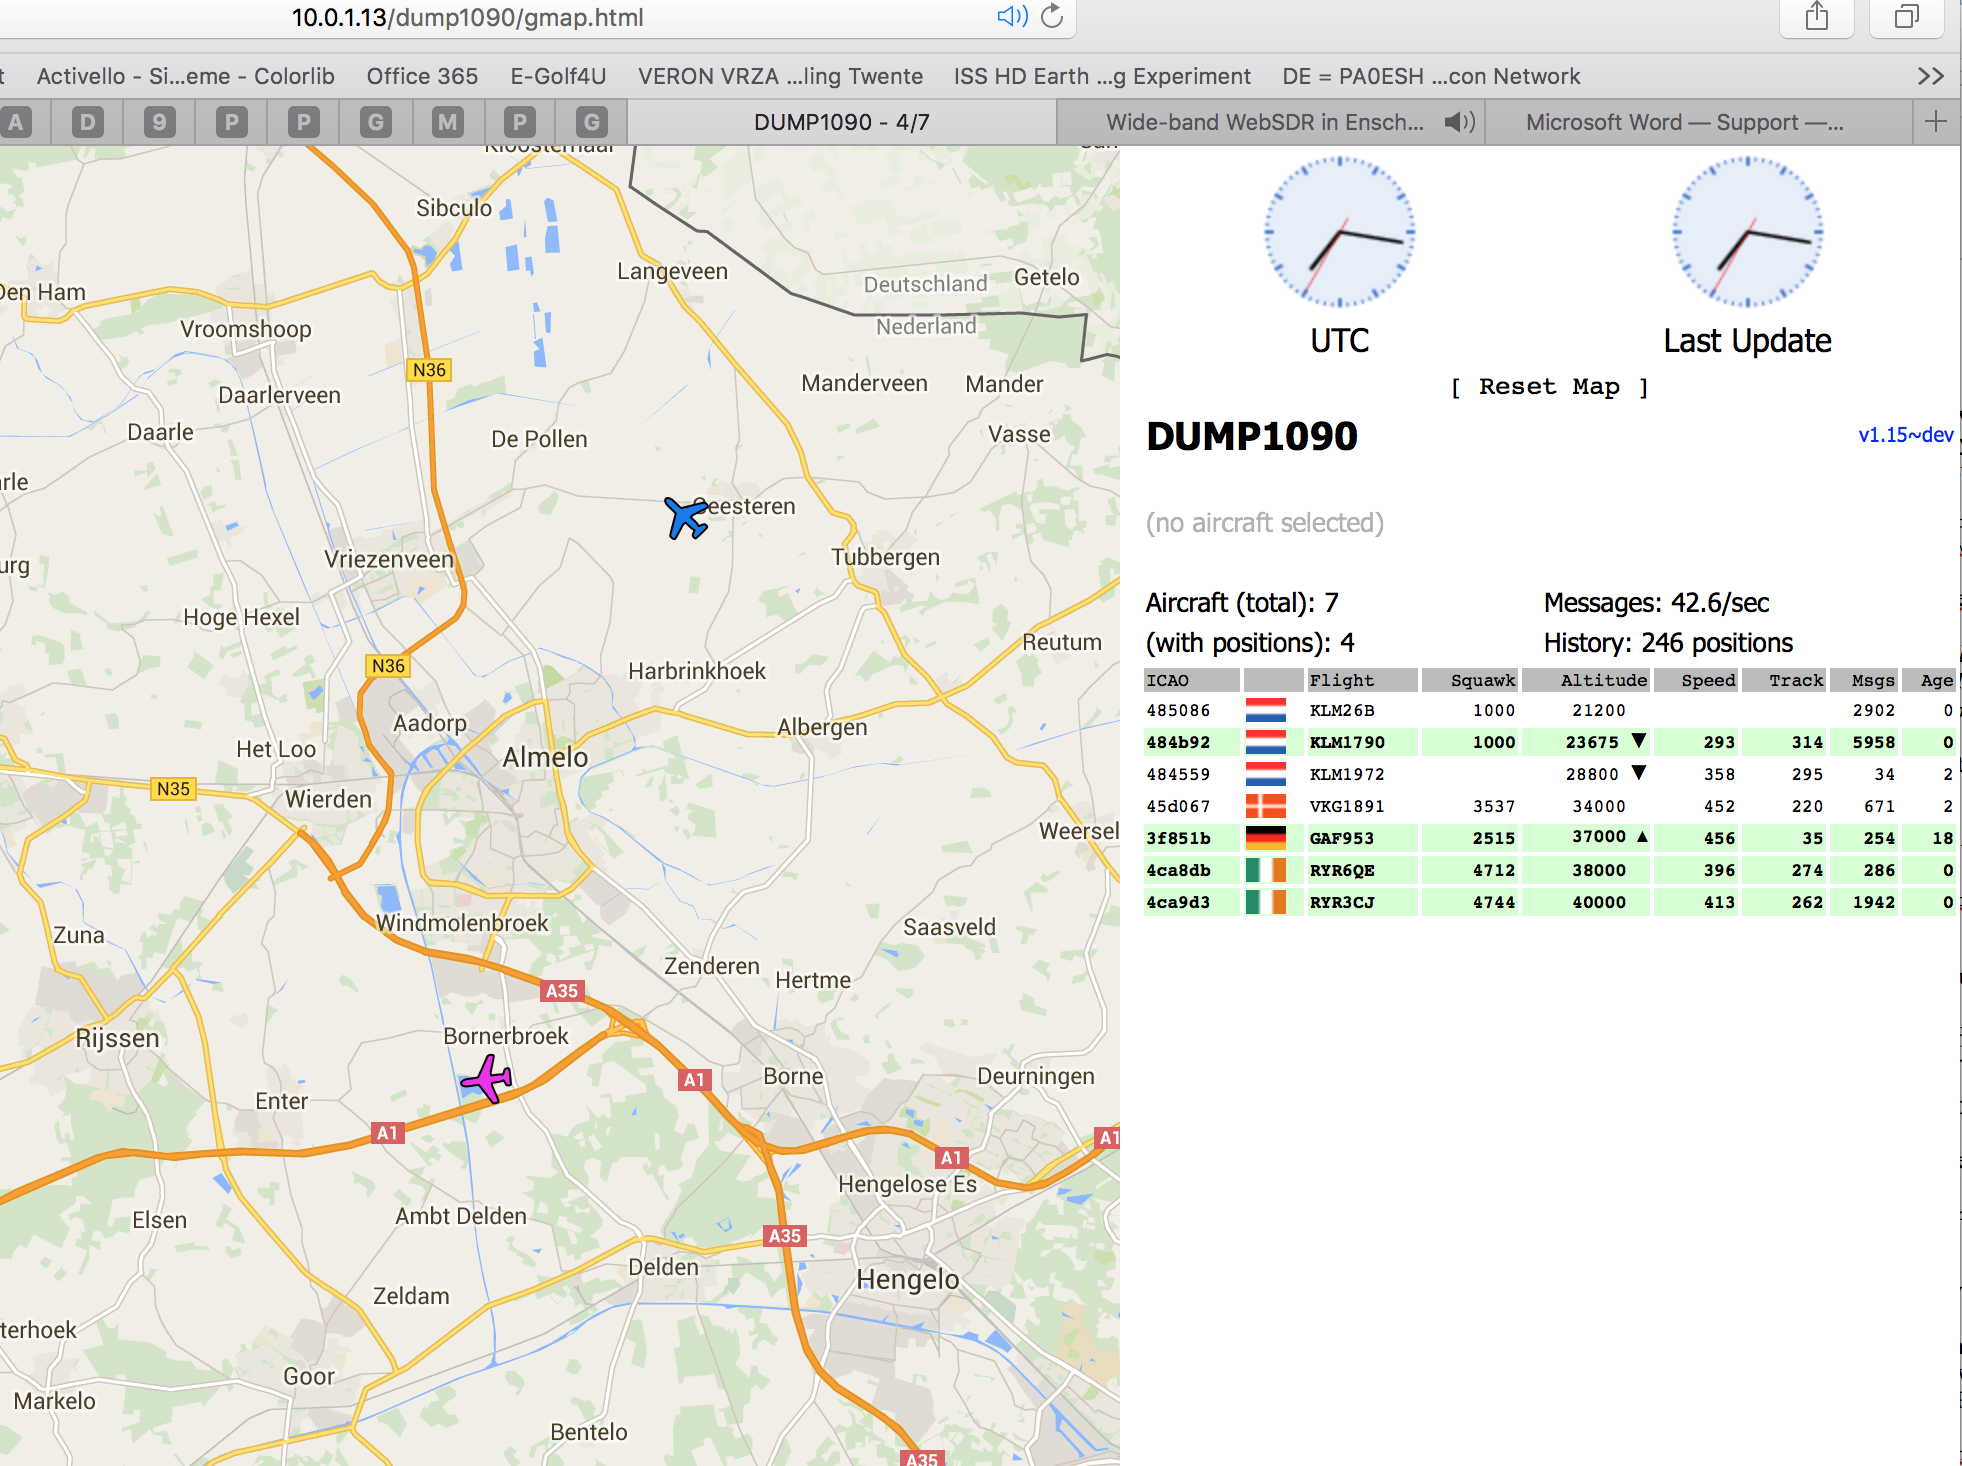Click the N35 road marker near Wierden
1962x1466 pixels.
point(173,789)
